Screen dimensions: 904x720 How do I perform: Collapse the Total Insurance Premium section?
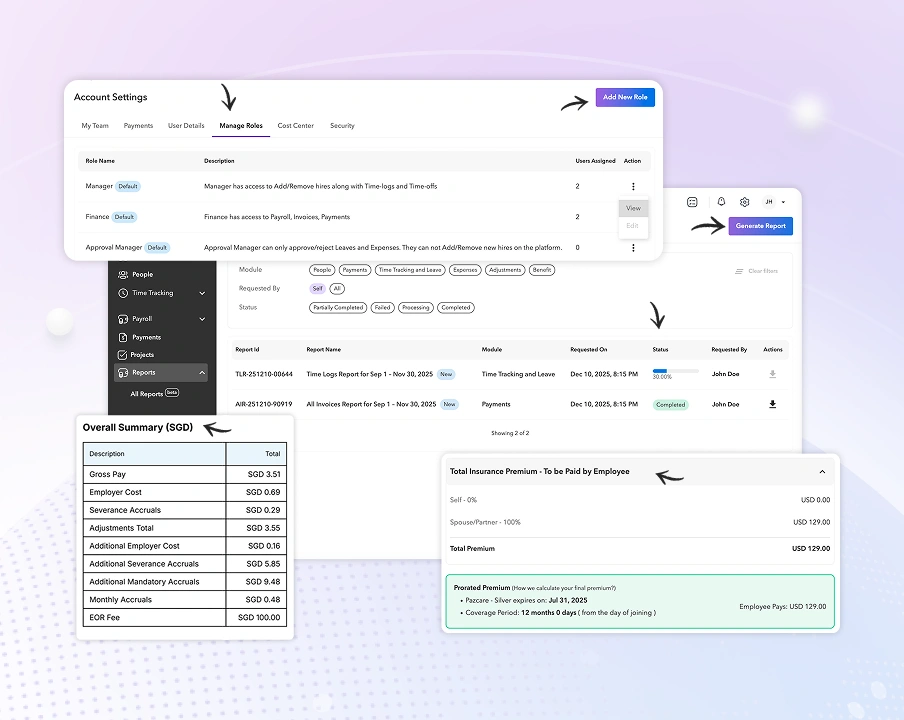point(823,472)
